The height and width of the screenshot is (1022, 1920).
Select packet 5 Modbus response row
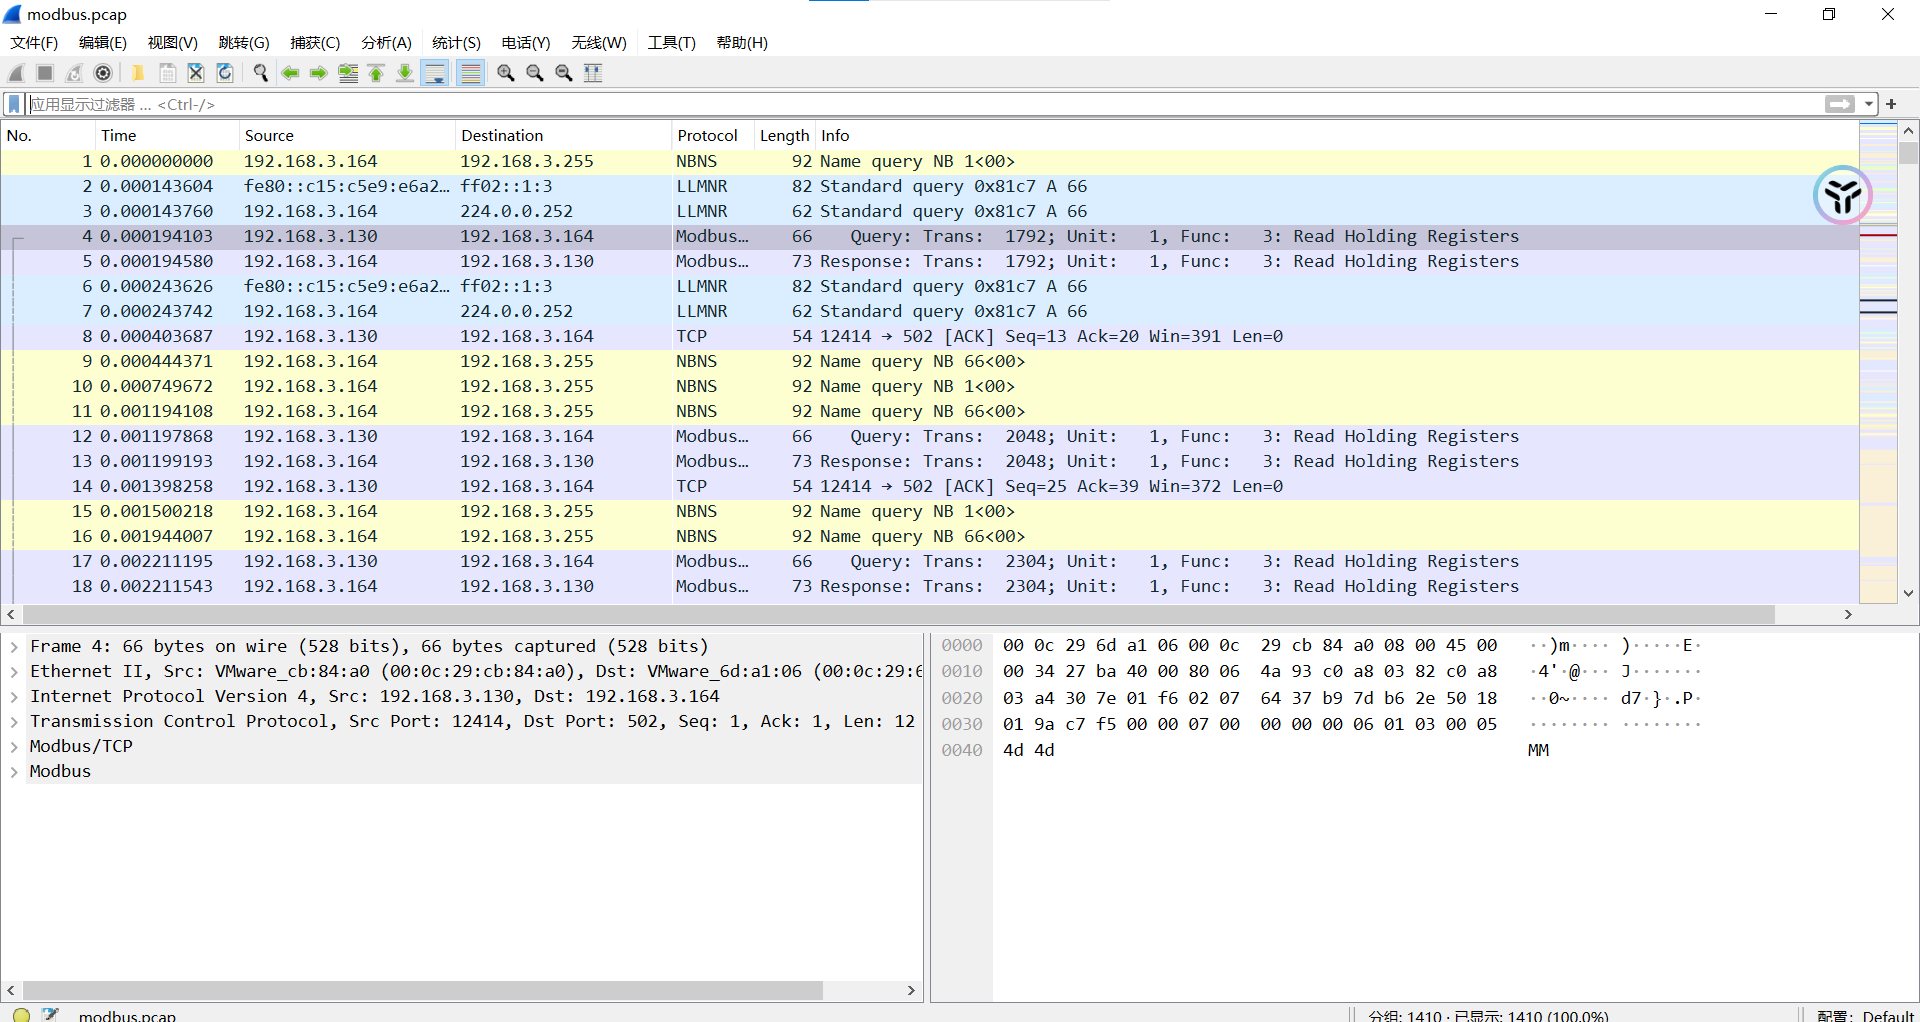[x=930, y=261]
